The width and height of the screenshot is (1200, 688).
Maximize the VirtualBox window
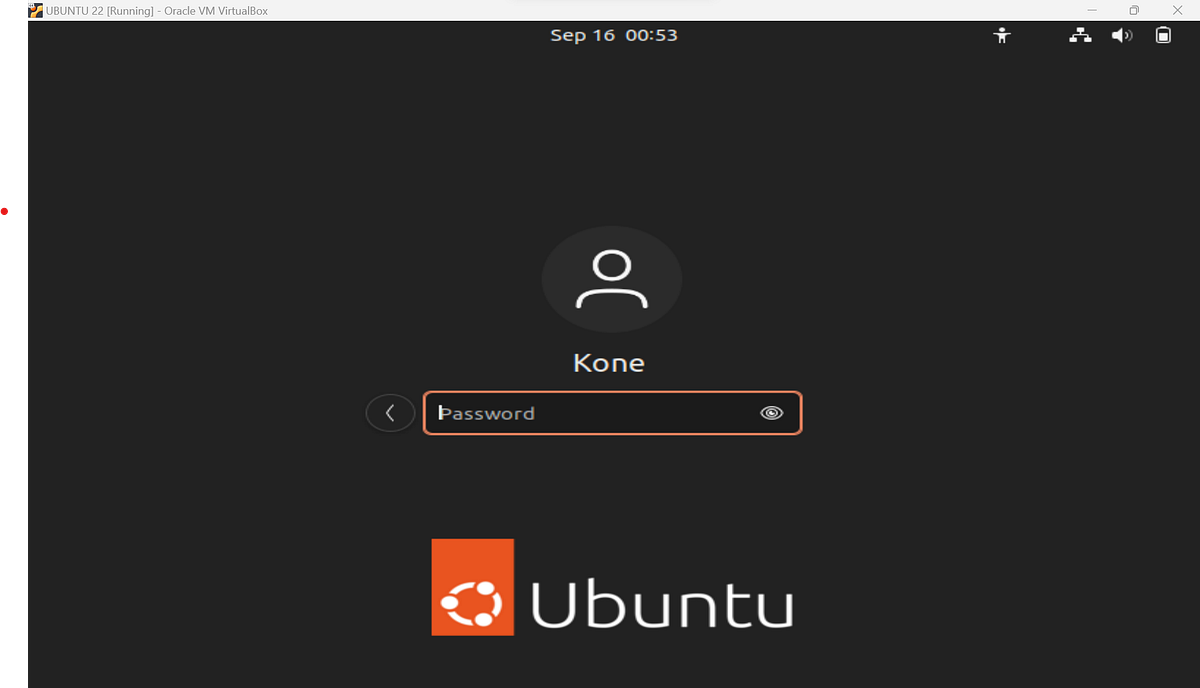[1134, 10]
